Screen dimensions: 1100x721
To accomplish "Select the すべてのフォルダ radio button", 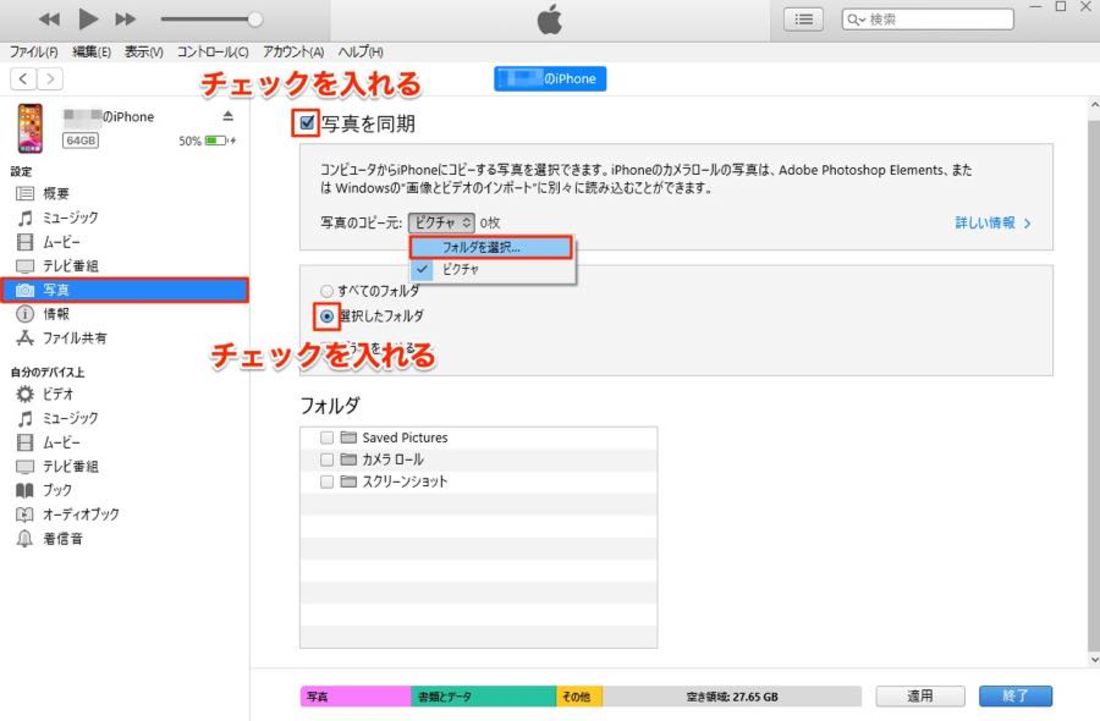I will pyautogui.click(x=327, y=290).
